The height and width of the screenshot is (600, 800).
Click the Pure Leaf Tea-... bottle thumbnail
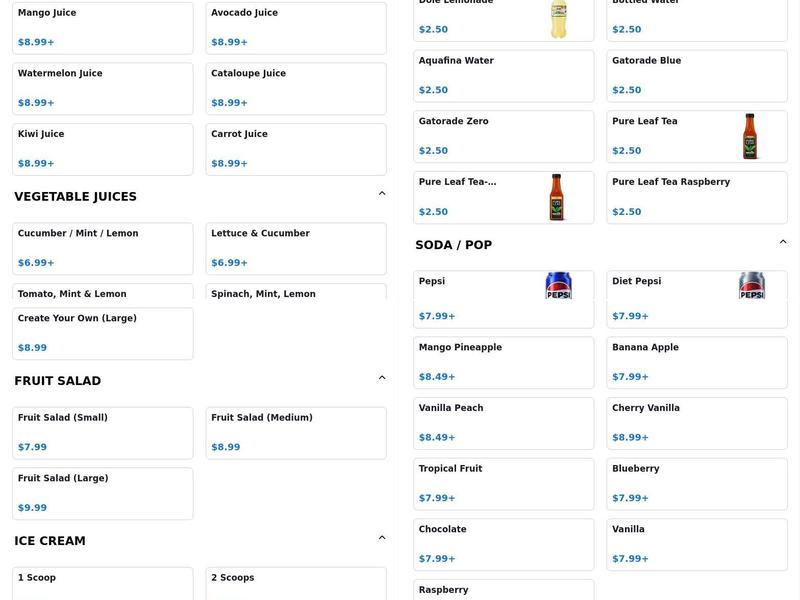click(557, 197)
